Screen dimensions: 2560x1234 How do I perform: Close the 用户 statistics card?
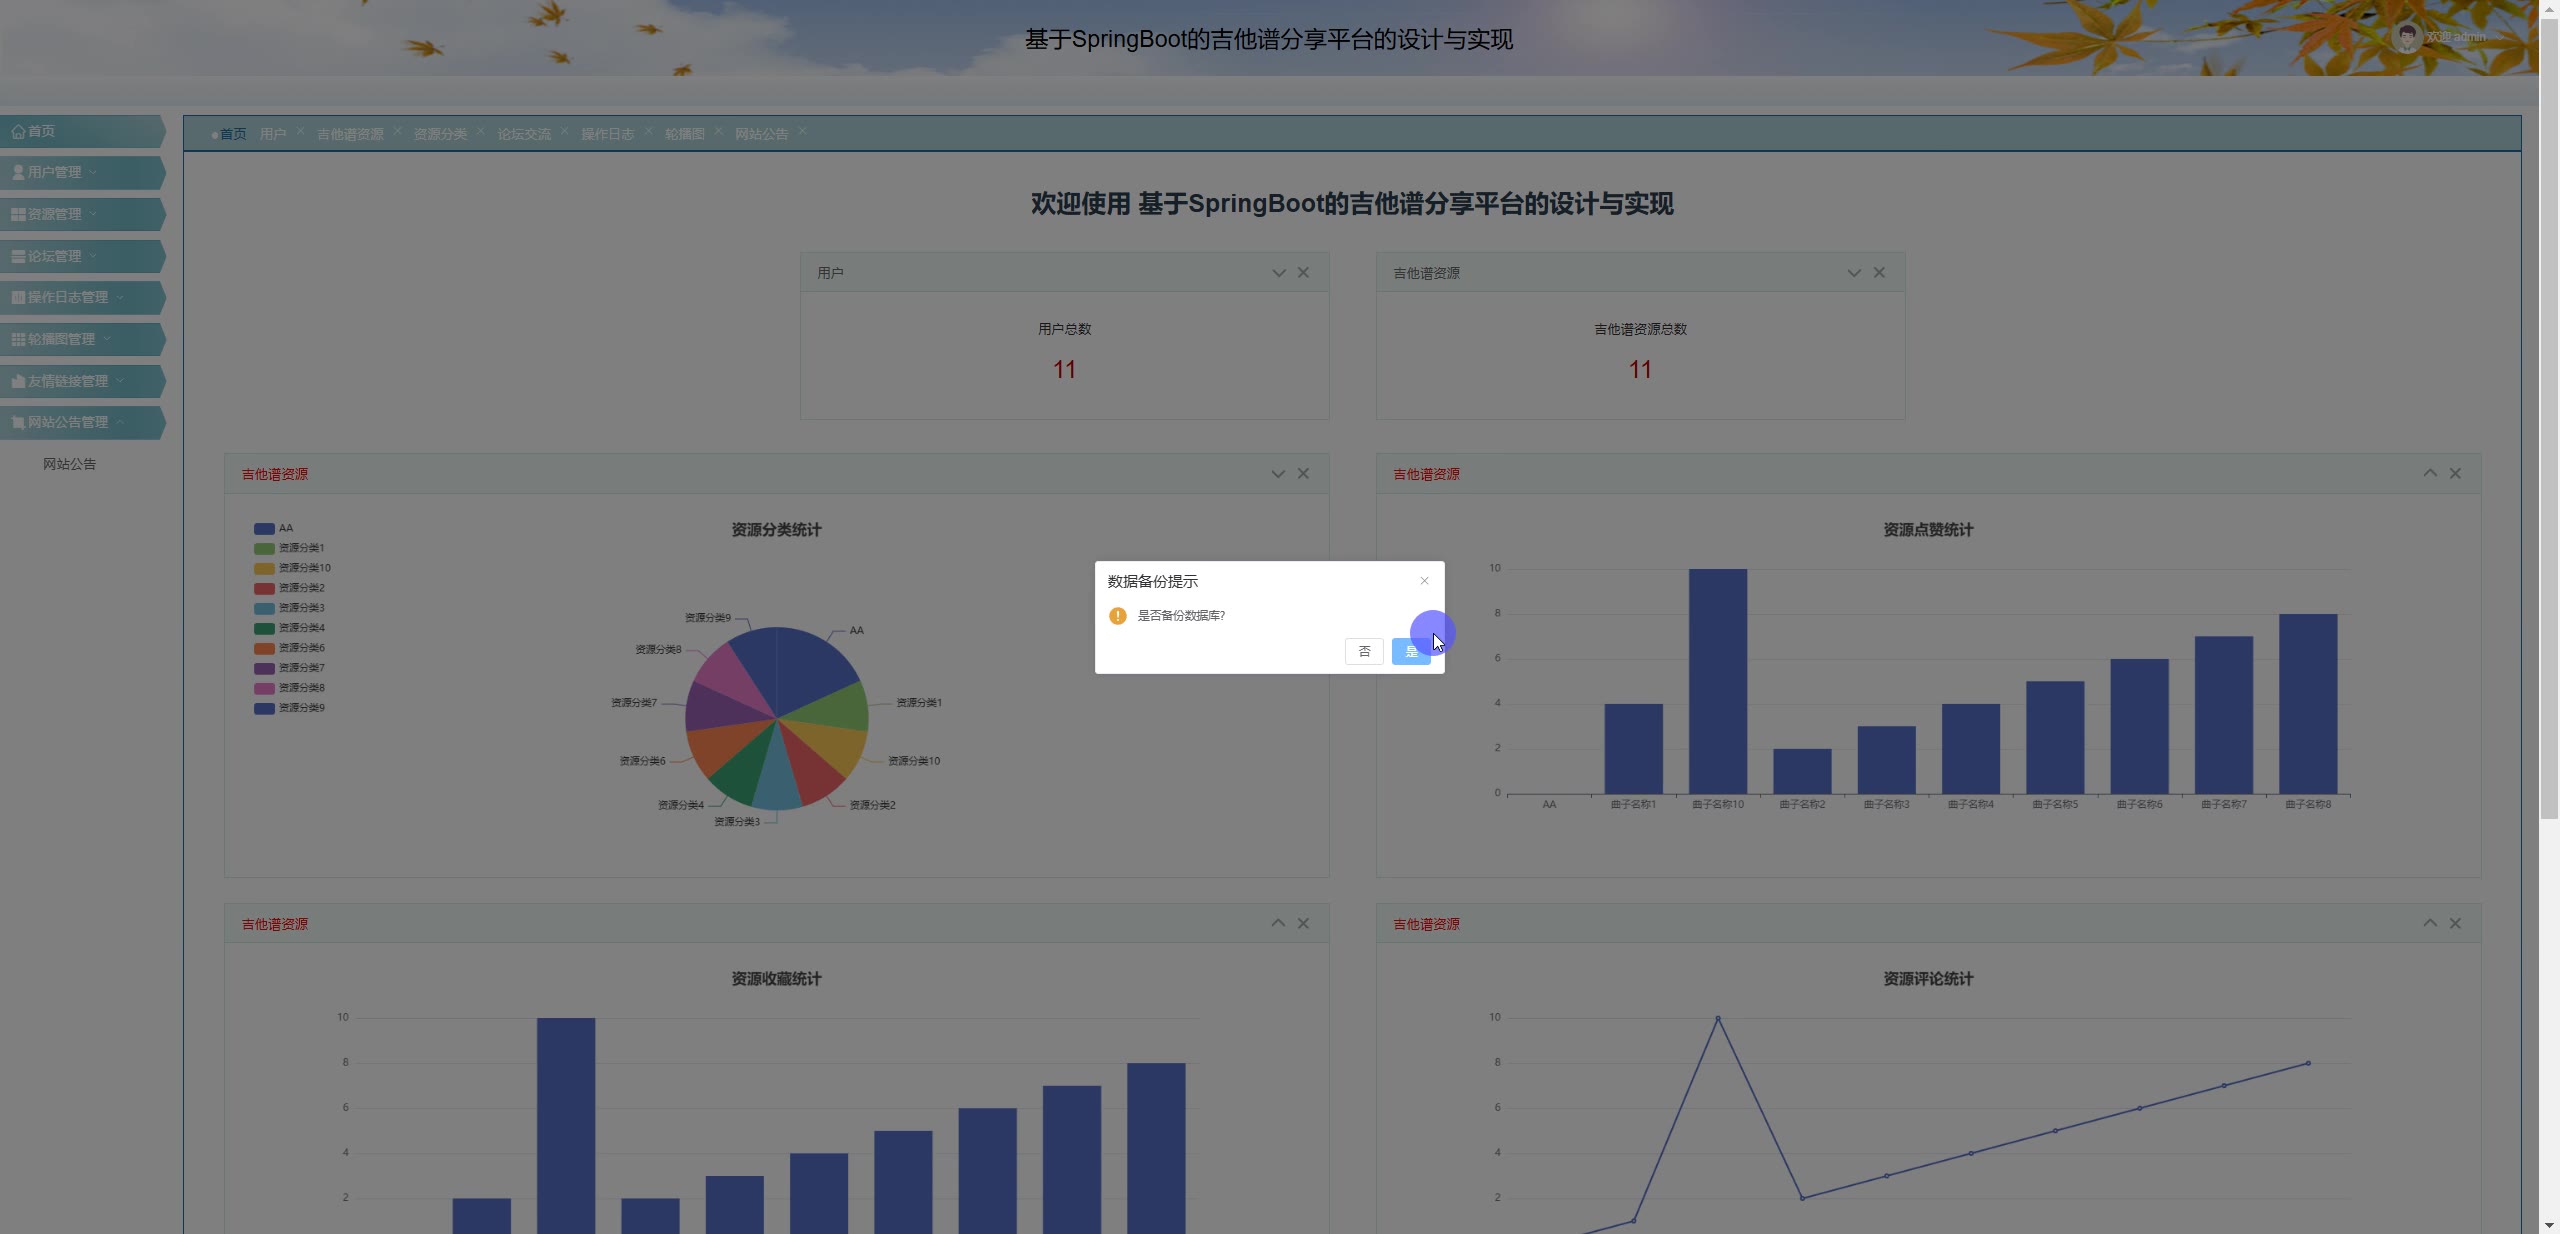pyautogui.click(x=1303, y=273)
